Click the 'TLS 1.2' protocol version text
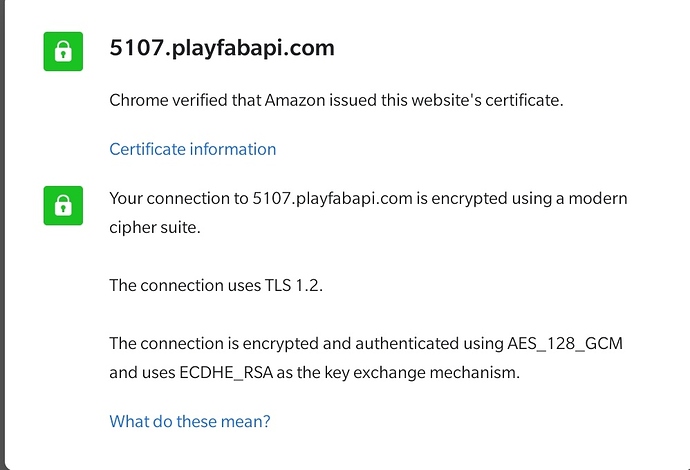 (x=292, y=285)
